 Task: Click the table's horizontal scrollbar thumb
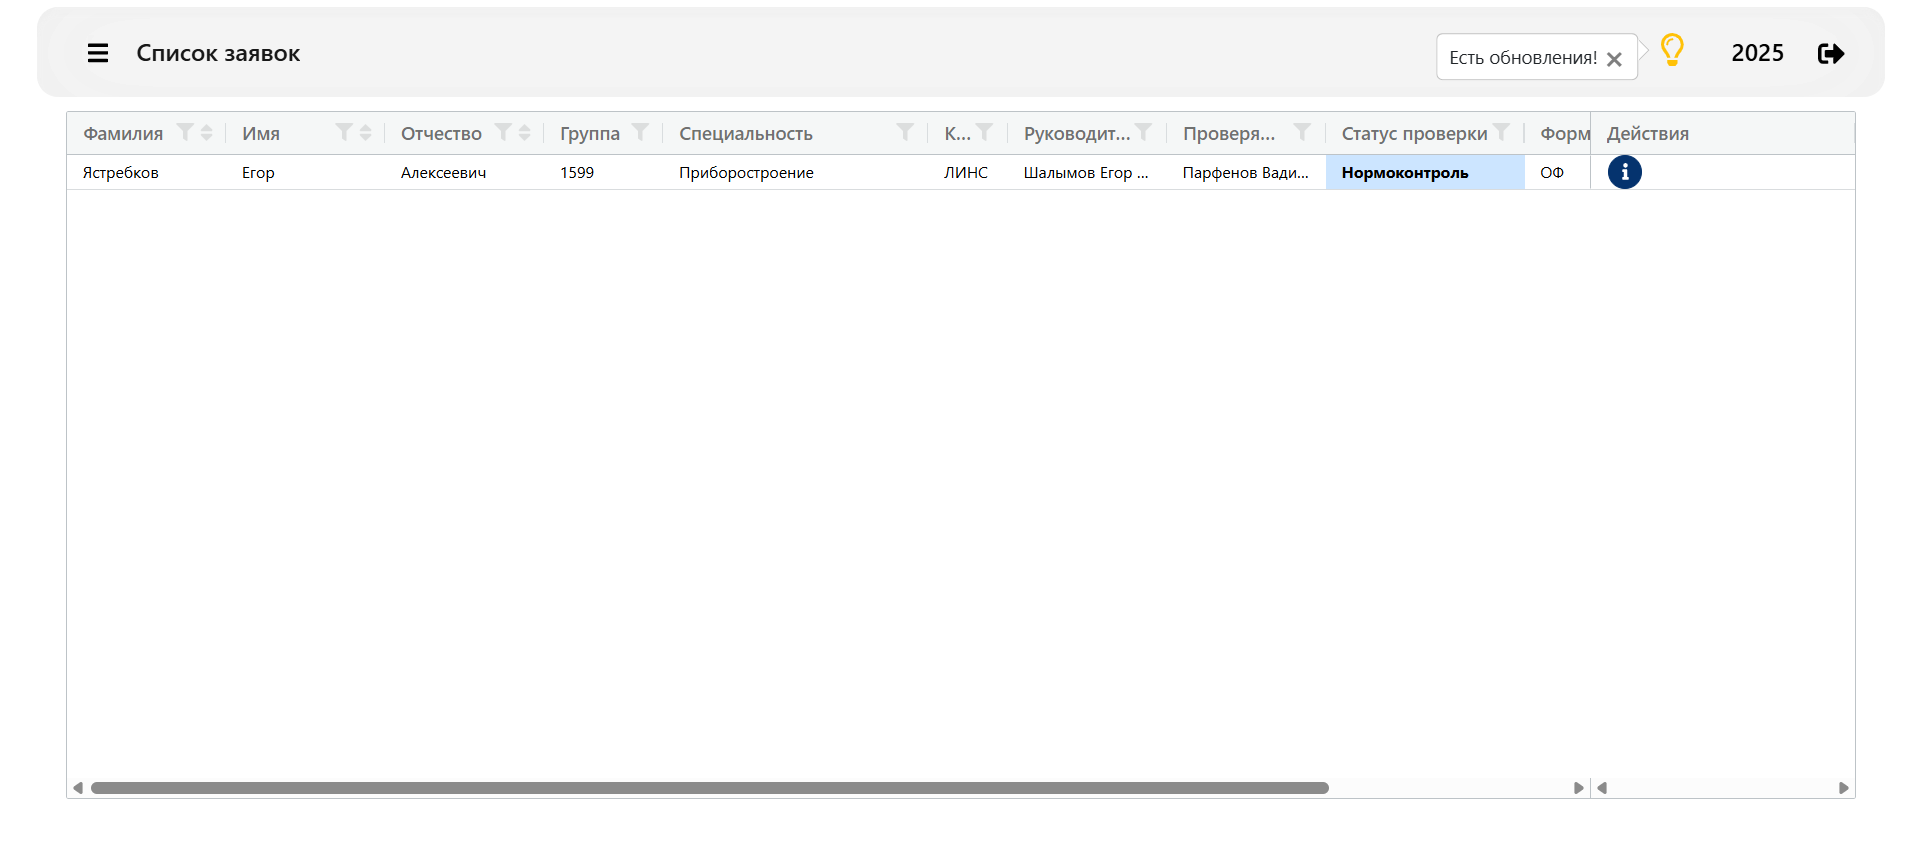(710, 788)
